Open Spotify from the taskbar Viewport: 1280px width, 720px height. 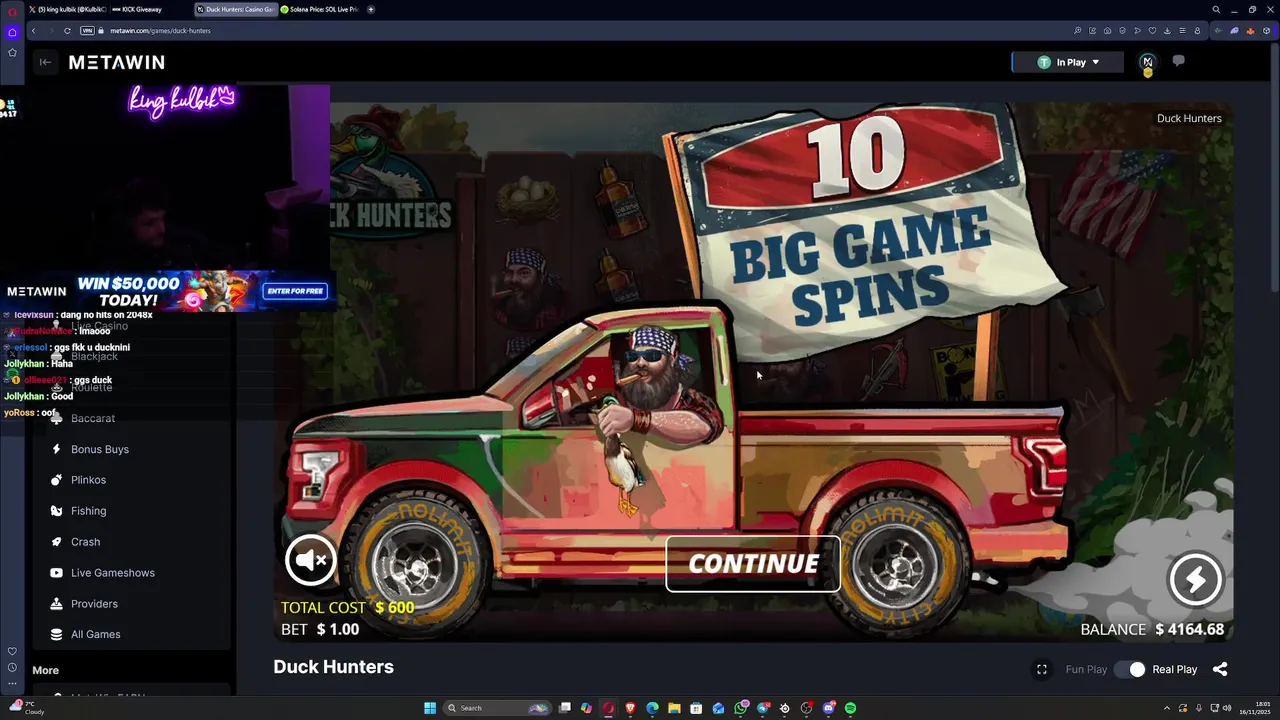pos(850,708)
